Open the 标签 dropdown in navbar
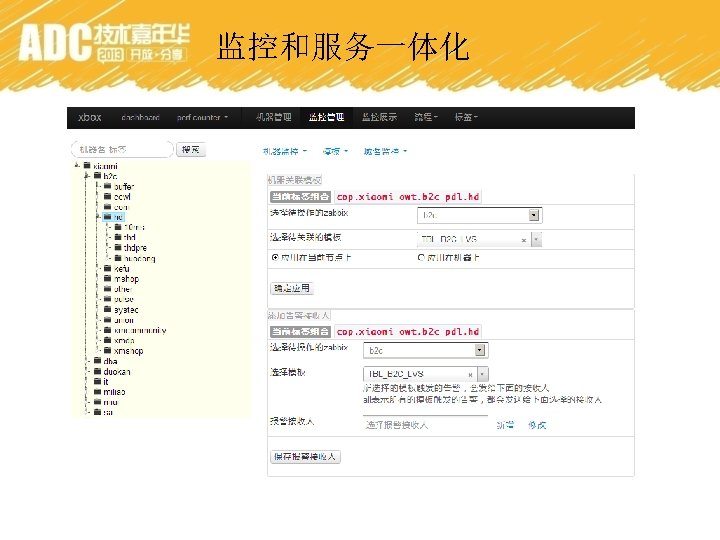Viewport: 720px width, 540px height. pyautogui.click(x=466, y=117)
